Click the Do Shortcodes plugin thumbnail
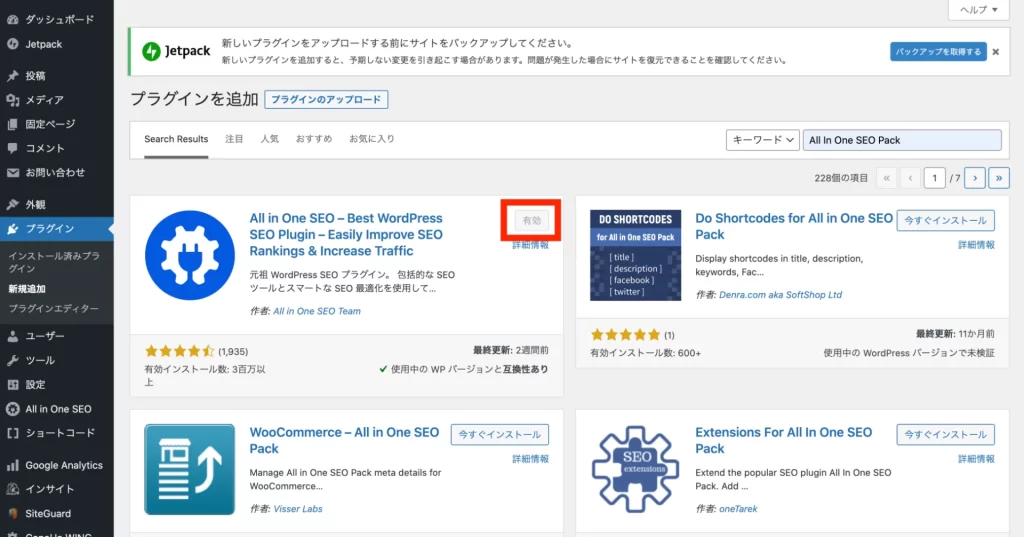The height and width of the screenshot is (537, 1024). tap(635, 255)
